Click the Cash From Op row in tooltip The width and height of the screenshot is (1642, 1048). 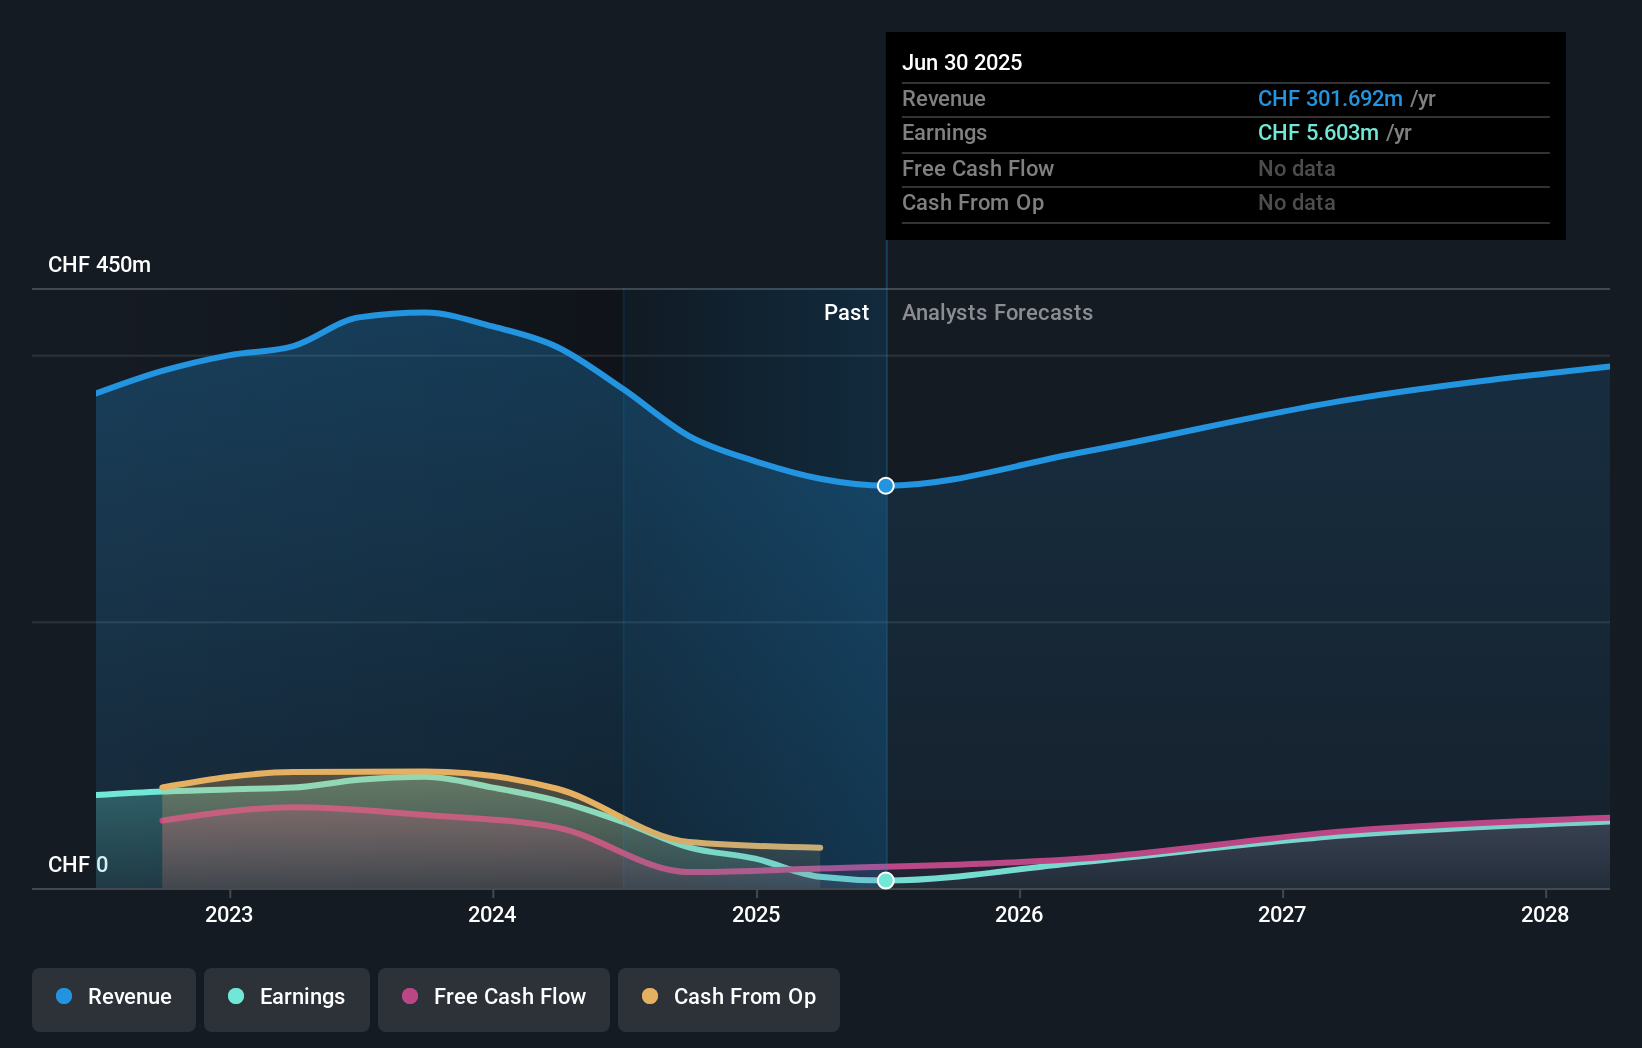tap(1226, 203)
